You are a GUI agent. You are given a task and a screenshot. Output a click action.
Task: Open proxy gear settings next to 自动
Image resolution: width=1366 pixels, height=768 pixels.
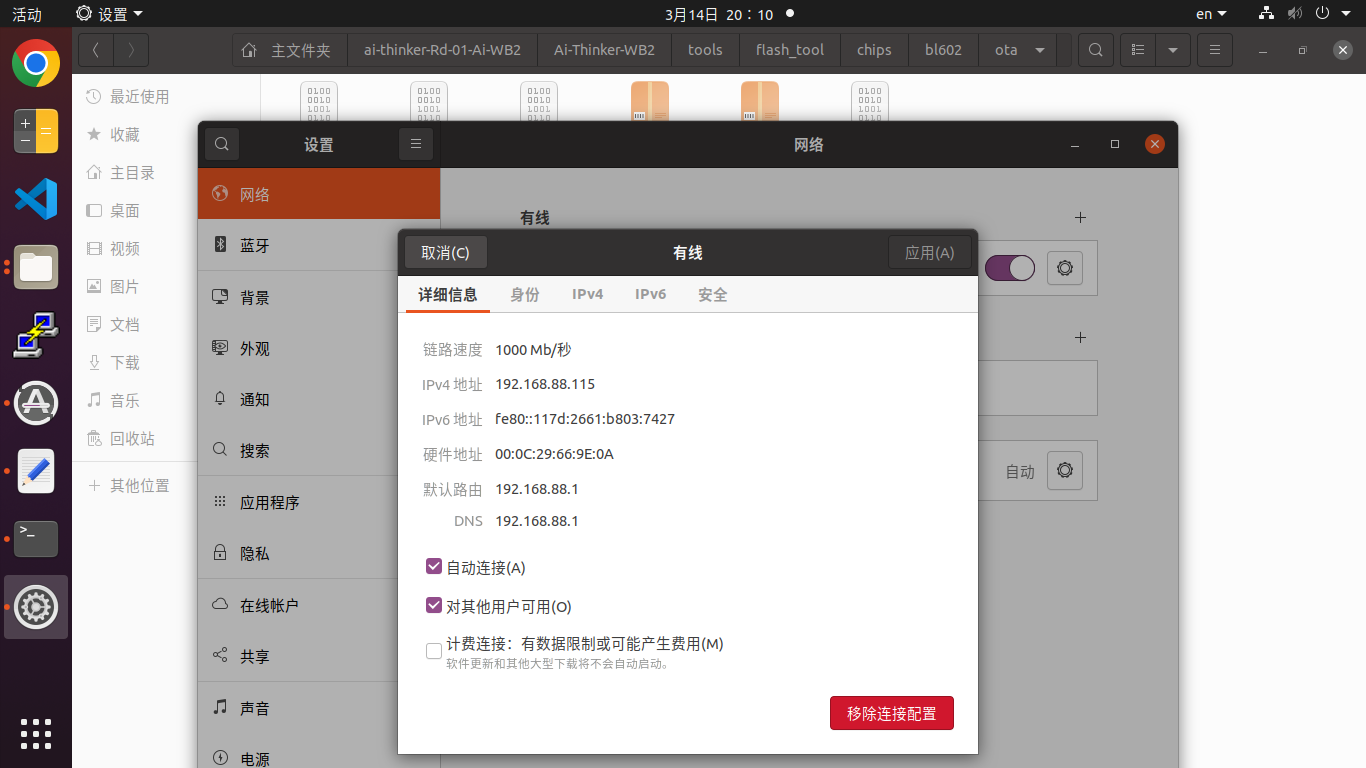click(1065, 470)
